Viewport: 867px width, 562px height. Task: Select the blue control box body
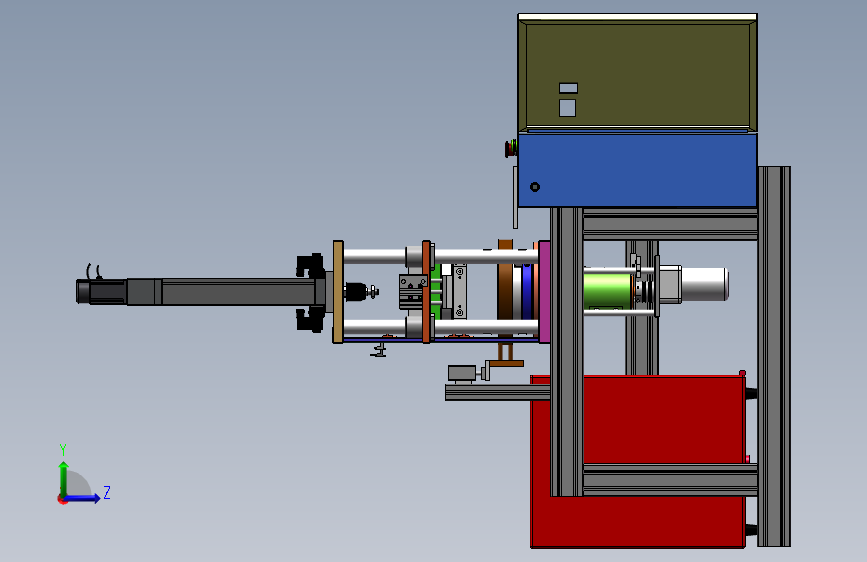coord(638,170)
